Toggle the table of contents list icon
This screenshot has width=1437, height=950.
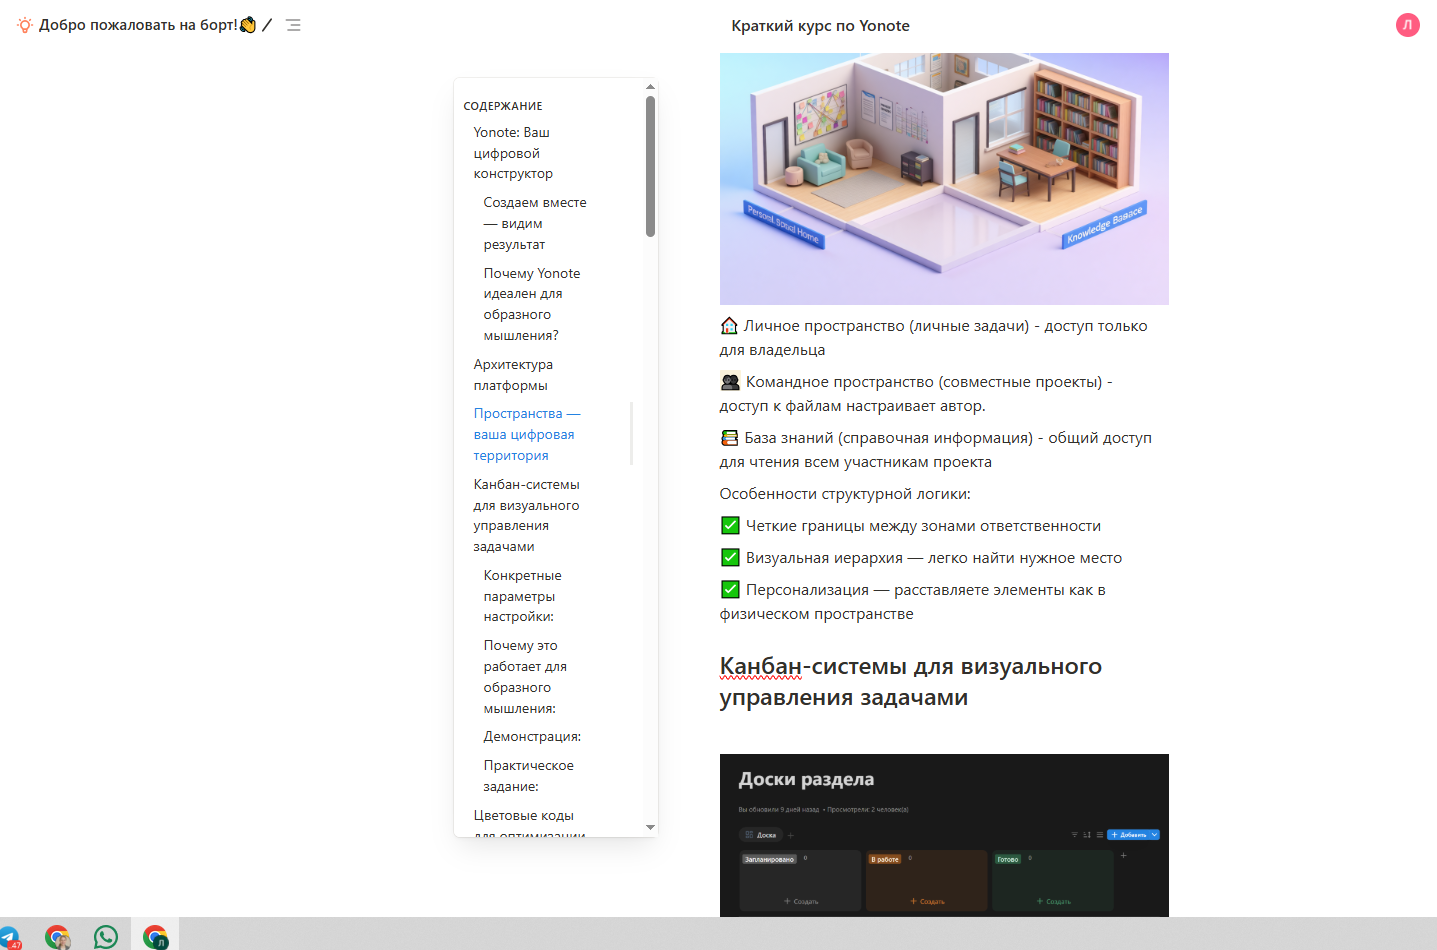293,25
